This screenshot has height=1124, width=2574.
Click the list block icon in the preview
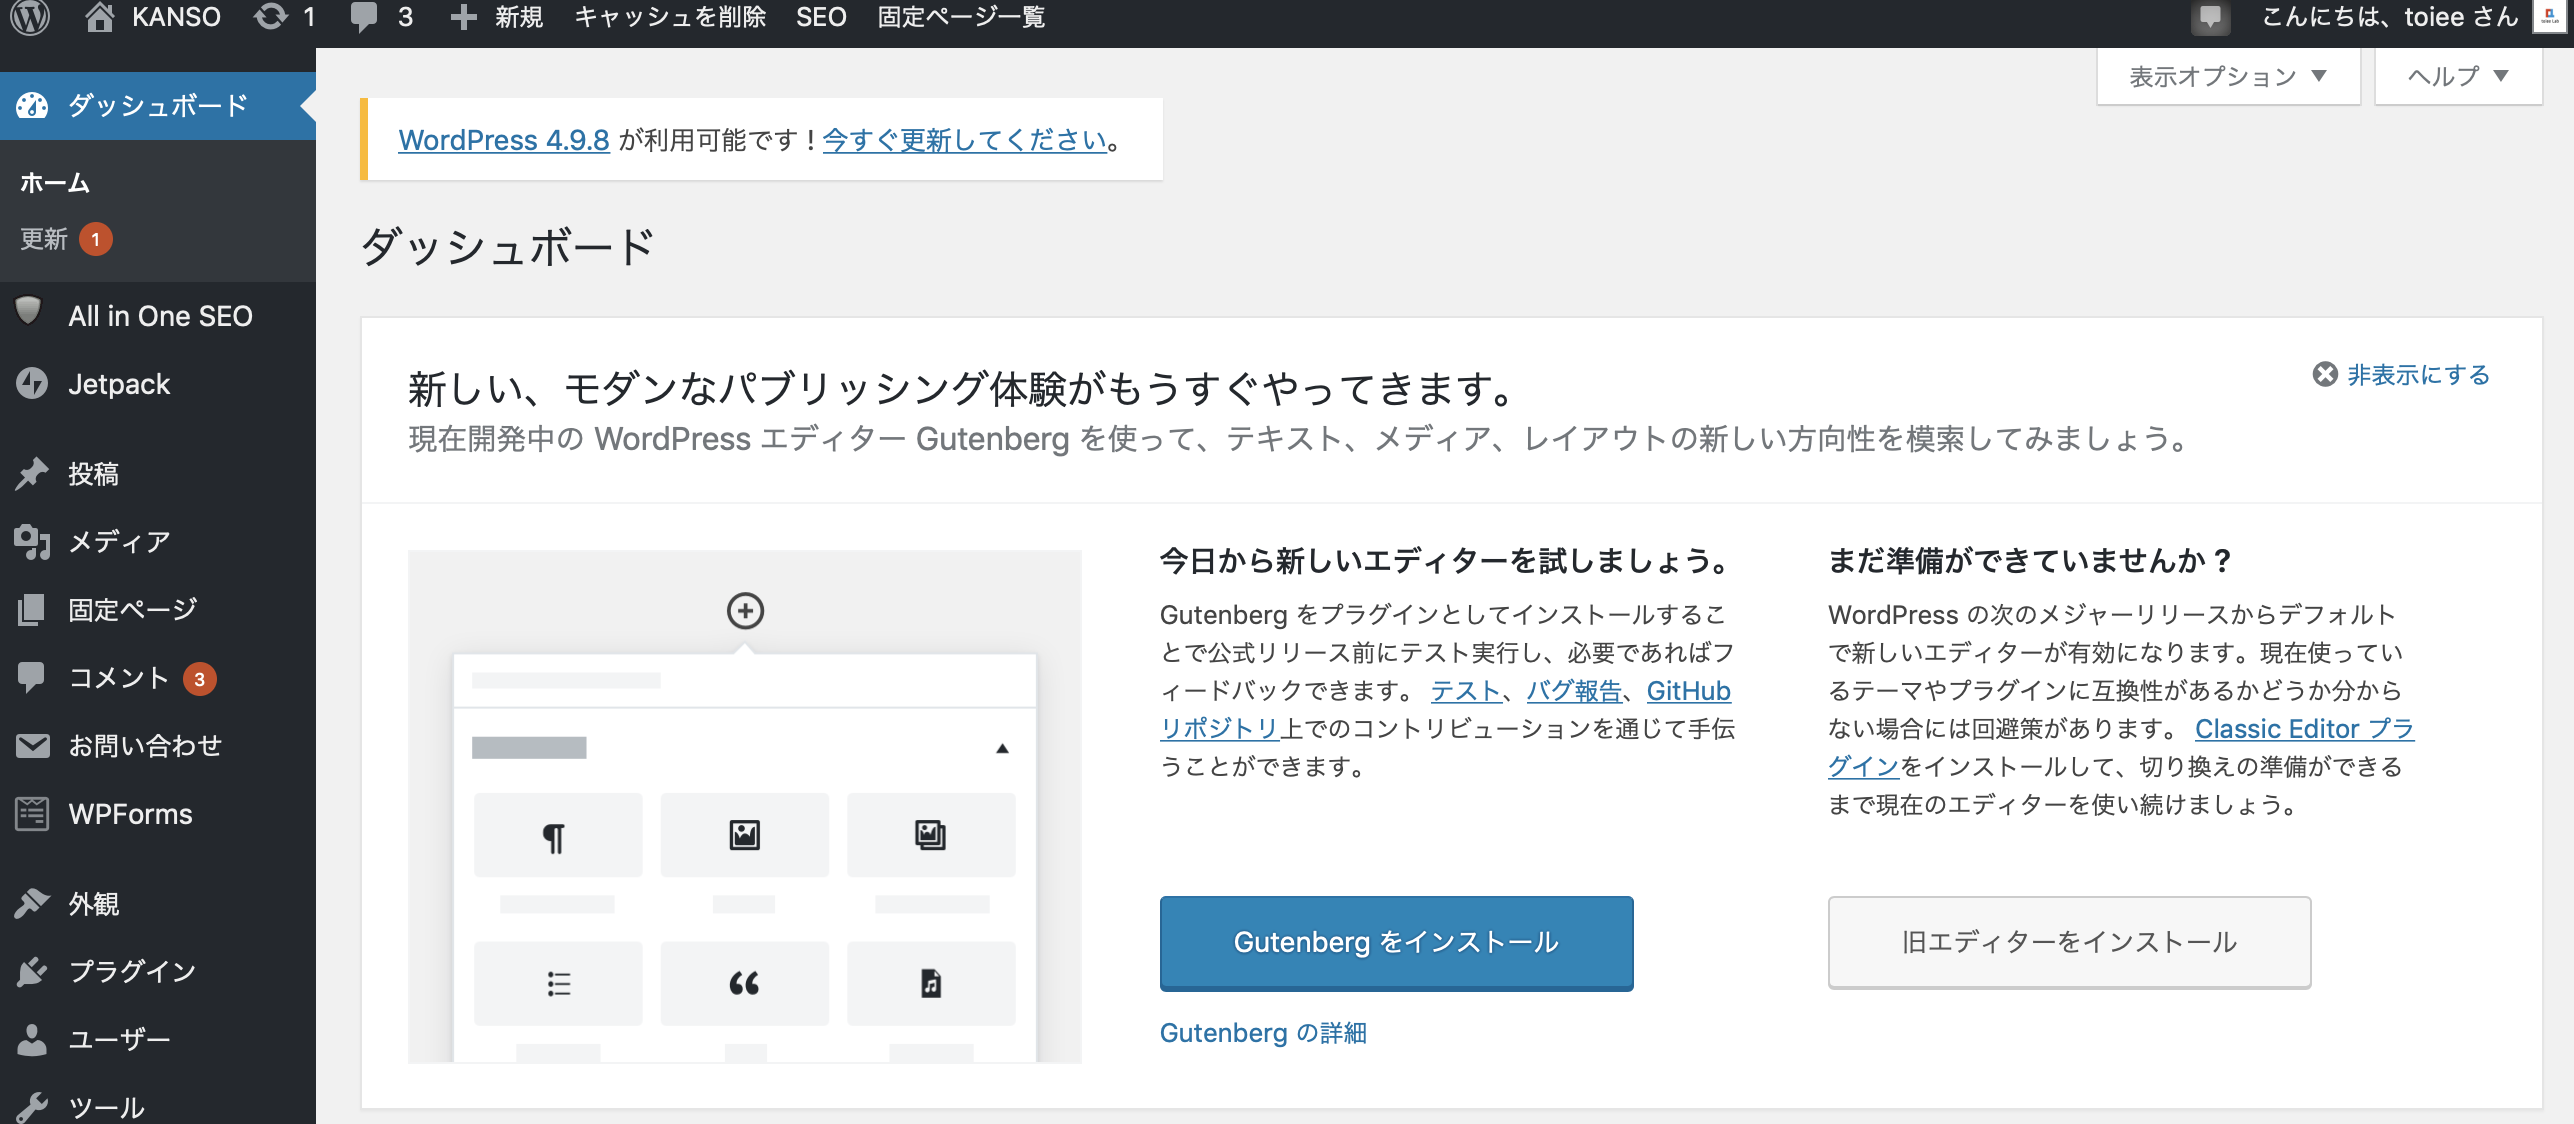coord(558,983)
